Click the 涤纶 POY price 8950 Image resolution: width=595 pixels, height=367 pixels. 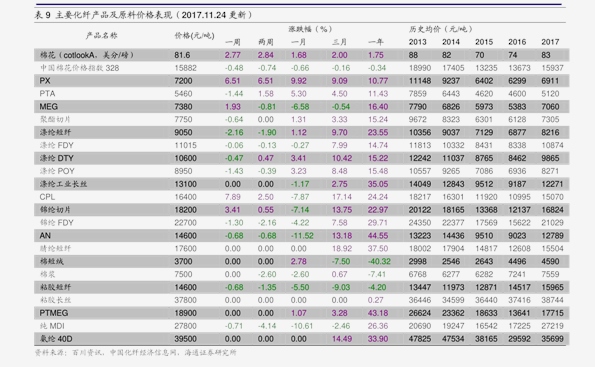pos(183,171)
